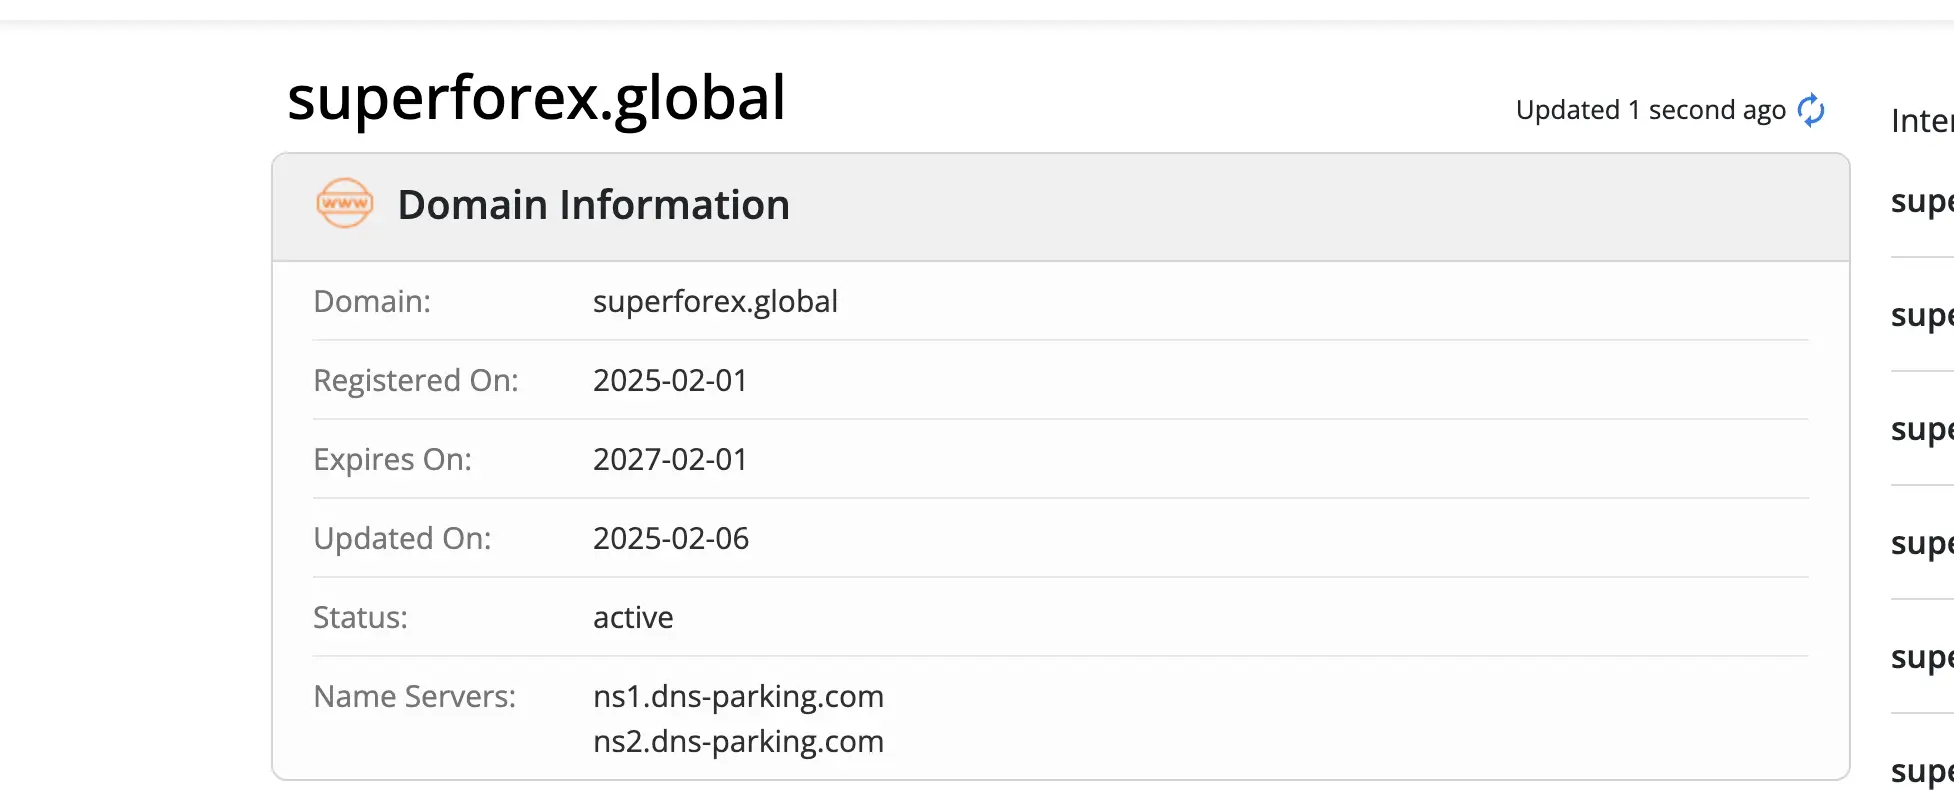1954x792 pixels.
Task: Click the 'Status:' label
Action: pos(360,618)
